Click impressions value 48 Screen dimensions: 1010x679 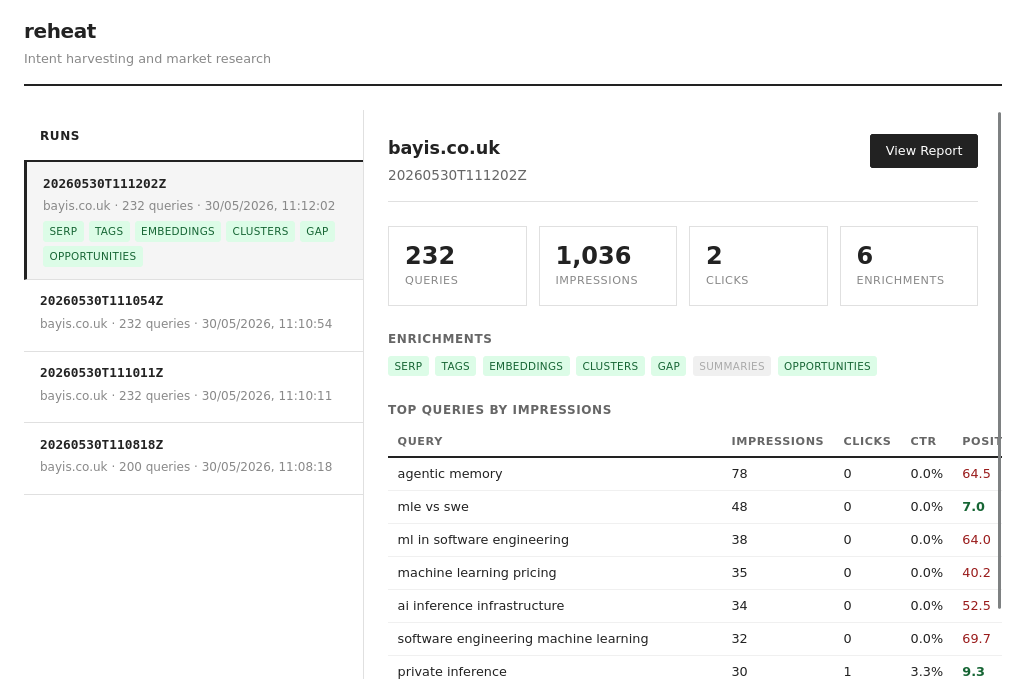pos(739,507)
